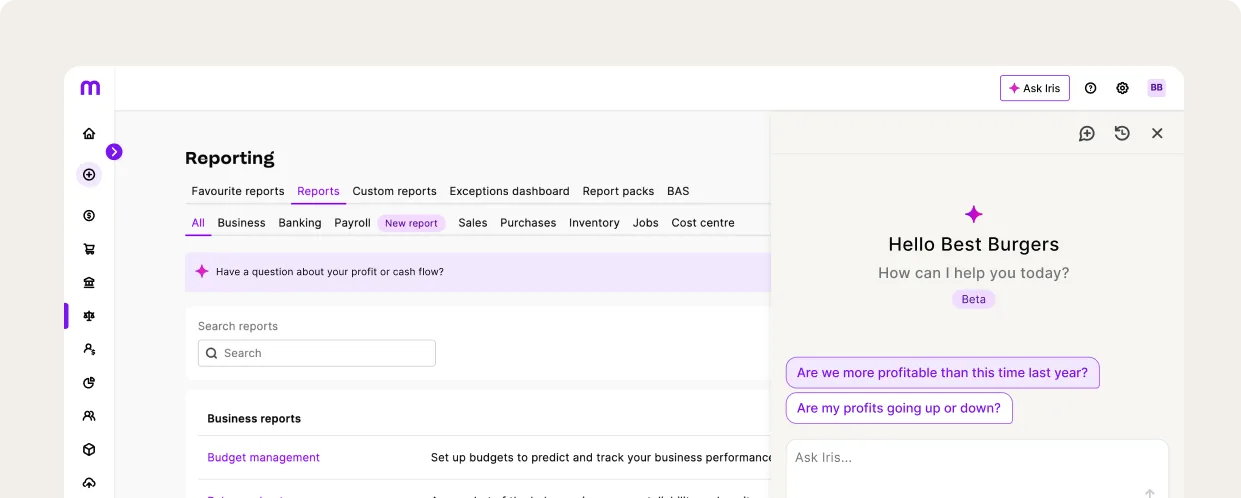Expand the sidebar with purple arrow
This screenshot has width=1241, height=498.
(x=114, y=152)
